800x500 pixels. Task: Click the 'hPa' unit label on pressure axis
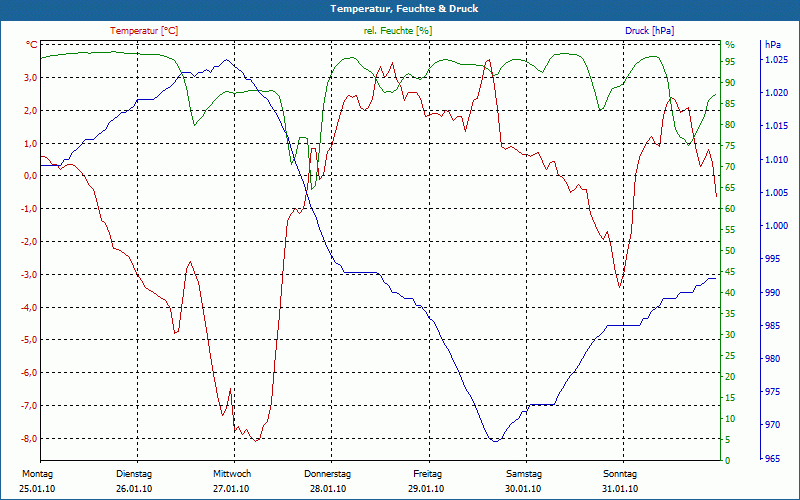pos(773,45)
